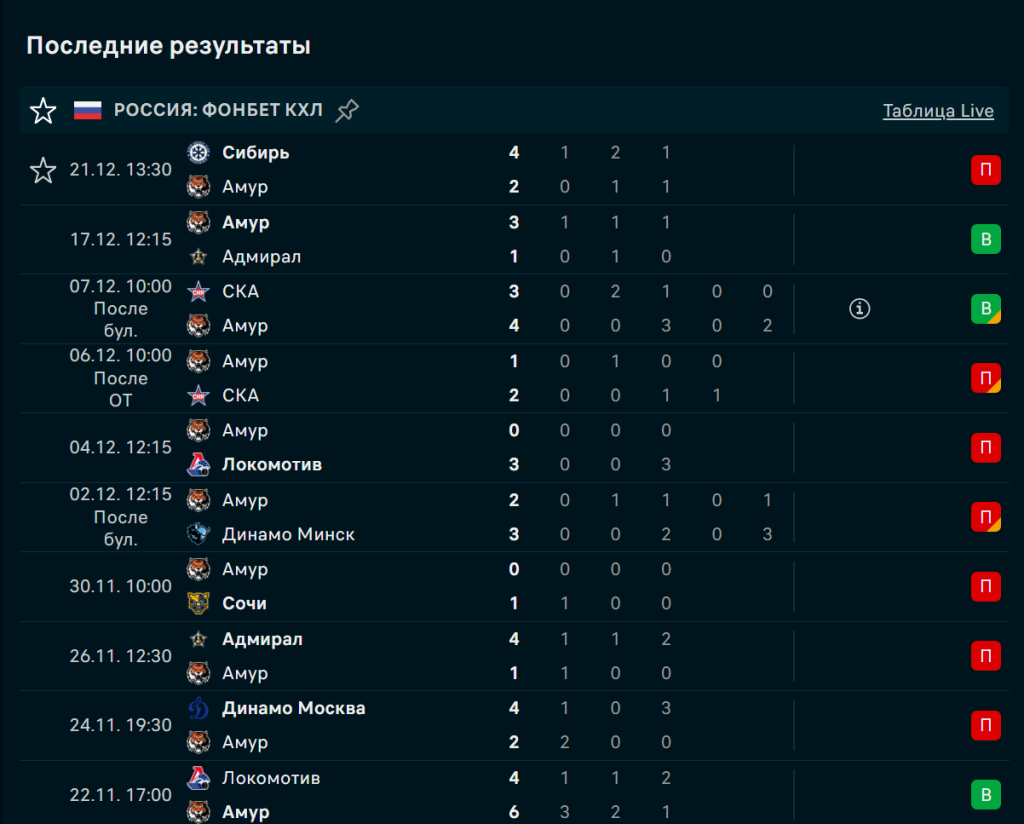
Task: Open the Амур vs Адмирал match on 17.12
Action: [x=400, y=240]
